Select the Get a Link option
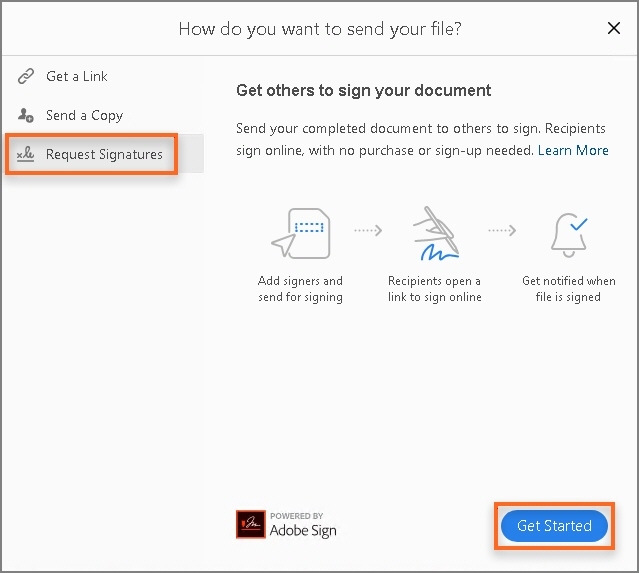 [77, 77]
